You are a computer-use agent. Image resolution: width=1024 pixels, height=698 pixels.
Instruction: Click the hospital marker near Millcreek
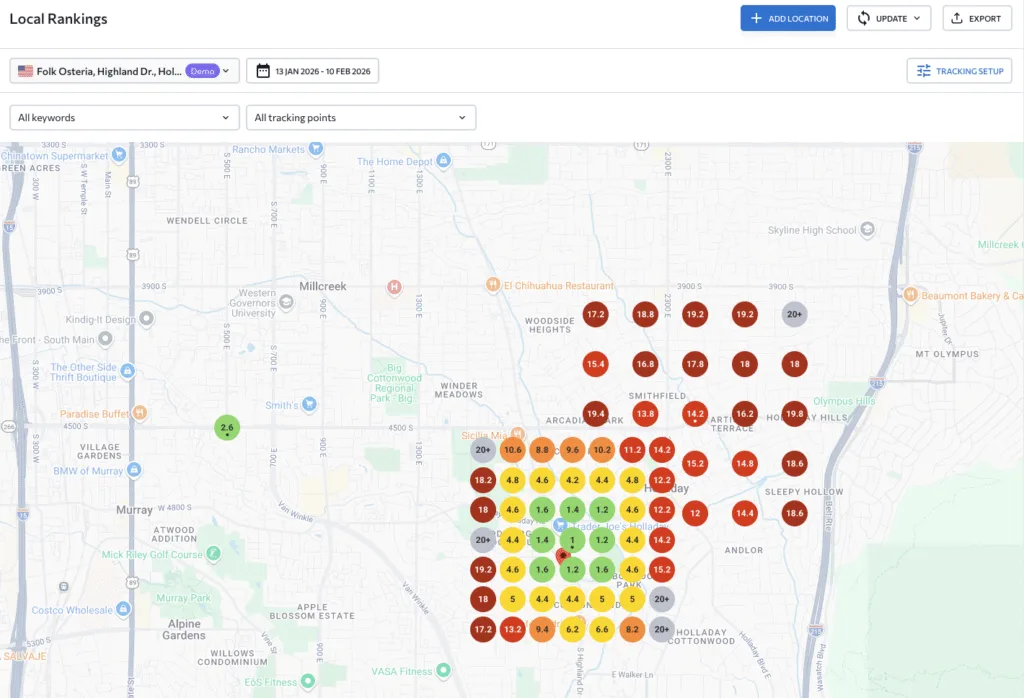tap(395, 287)
